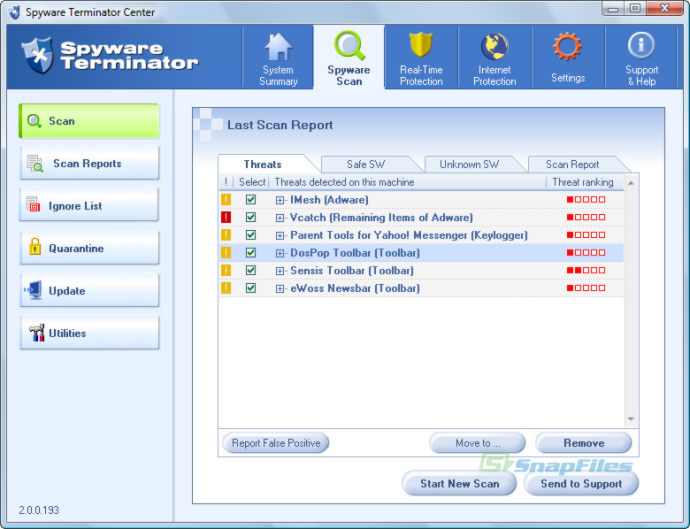Click Start New Scan button
Image resolution: width=690 pixels, height=529 pixels.
click(459, 483)
